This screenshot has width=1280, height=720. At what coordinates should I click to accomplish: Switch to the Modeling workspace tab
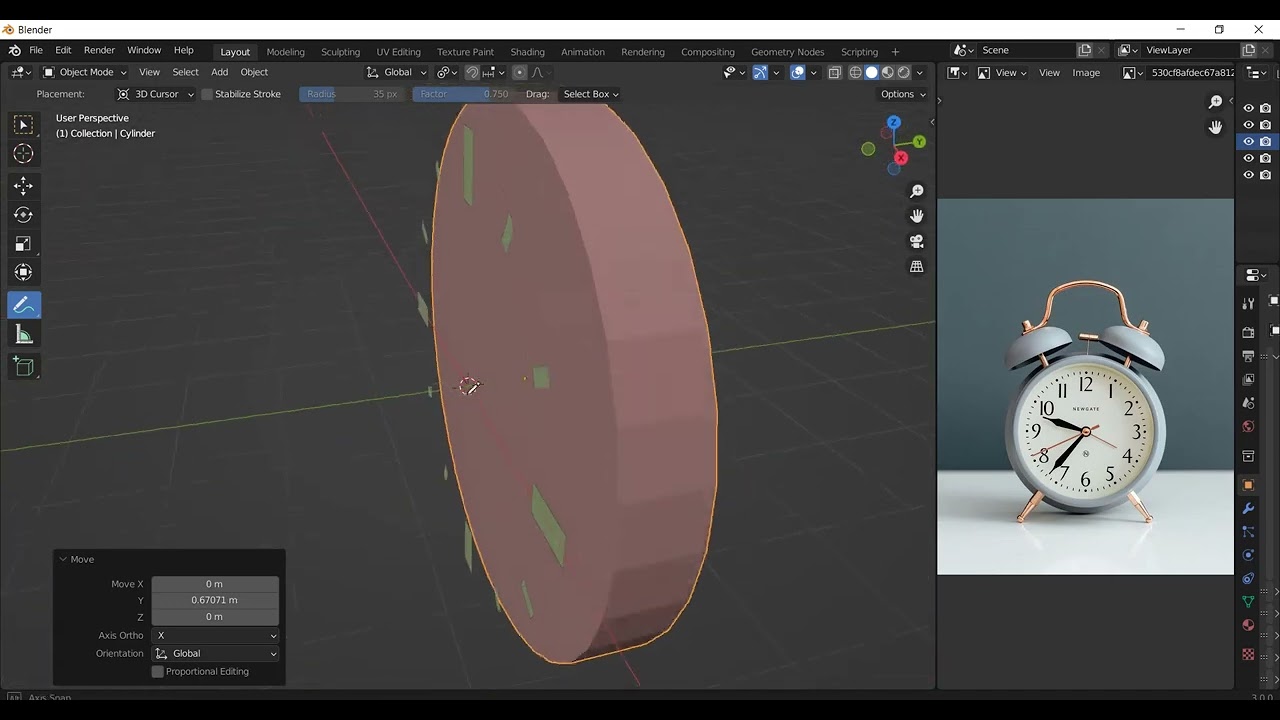[x=285, y=52]
